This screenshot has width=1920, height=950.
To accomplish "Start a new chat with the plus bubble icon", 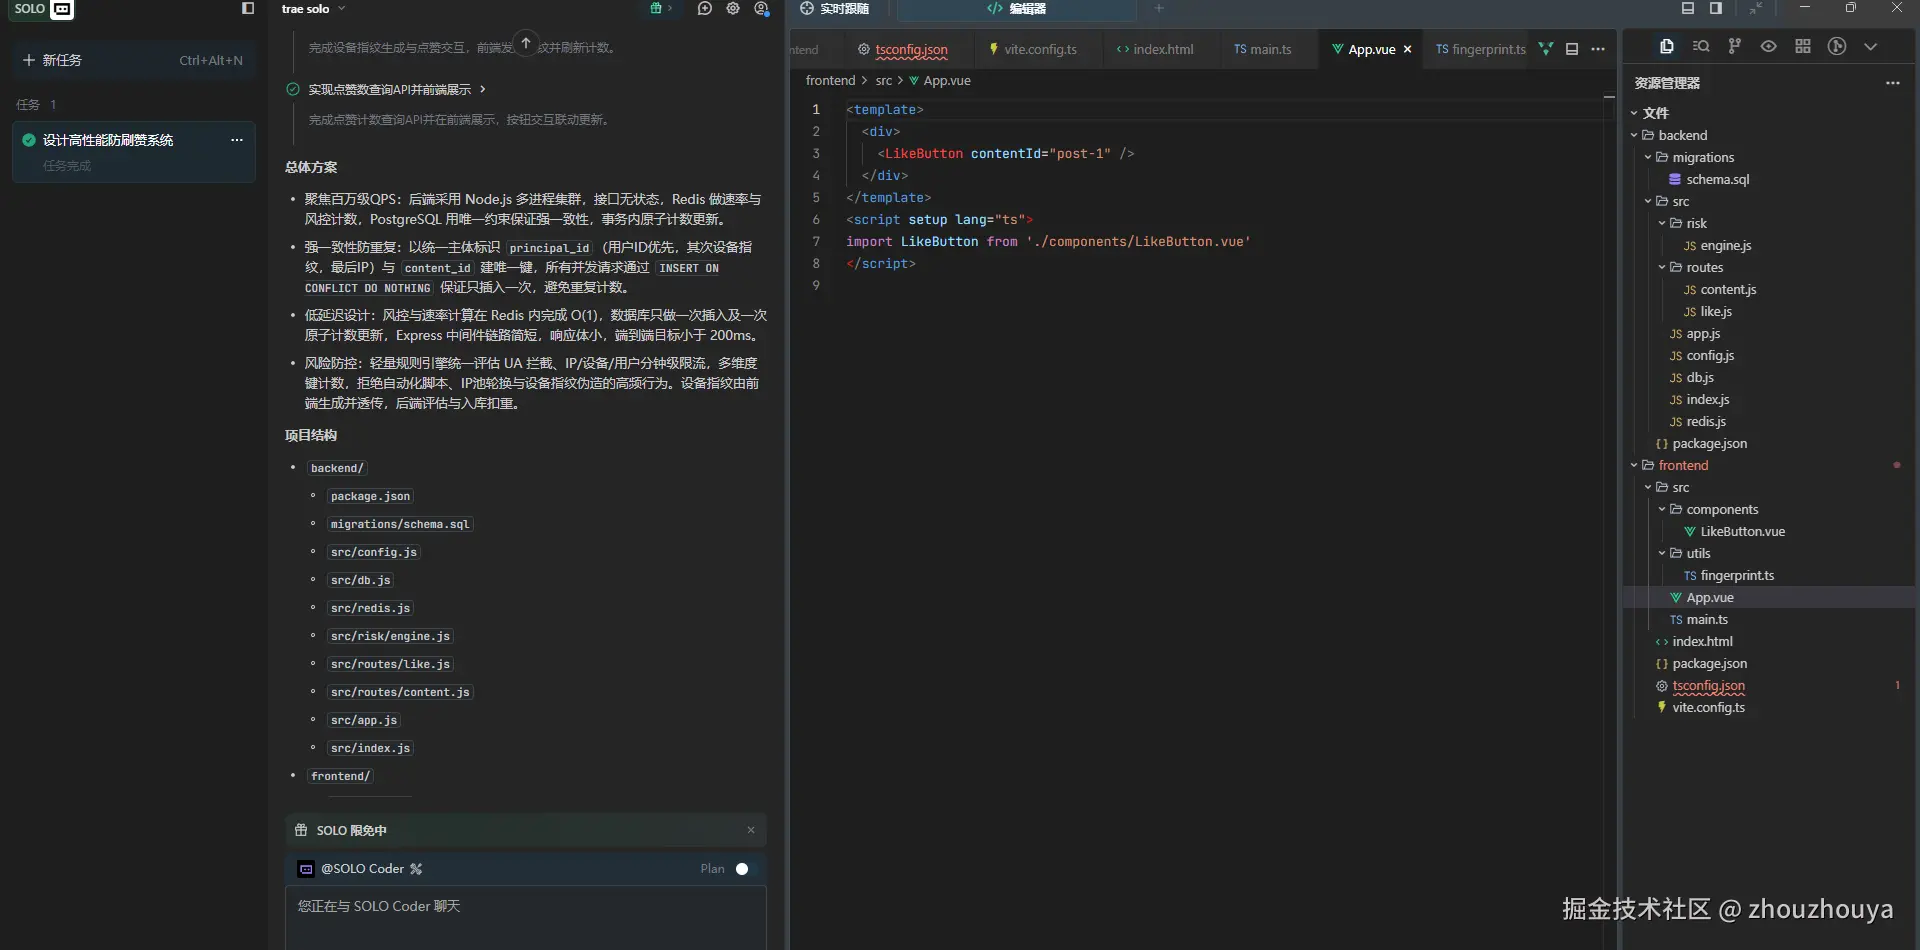I will pos(705,9).
